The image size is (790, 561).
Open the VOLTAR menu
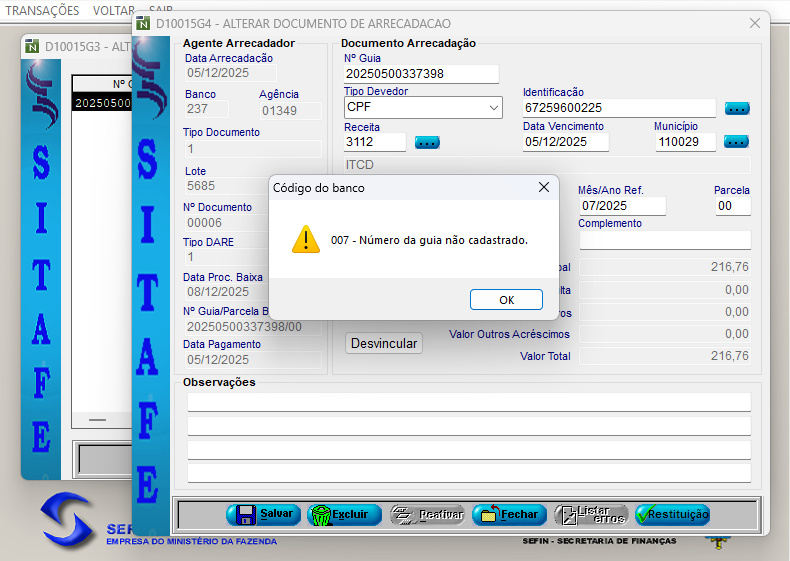(x=113, y=9)
